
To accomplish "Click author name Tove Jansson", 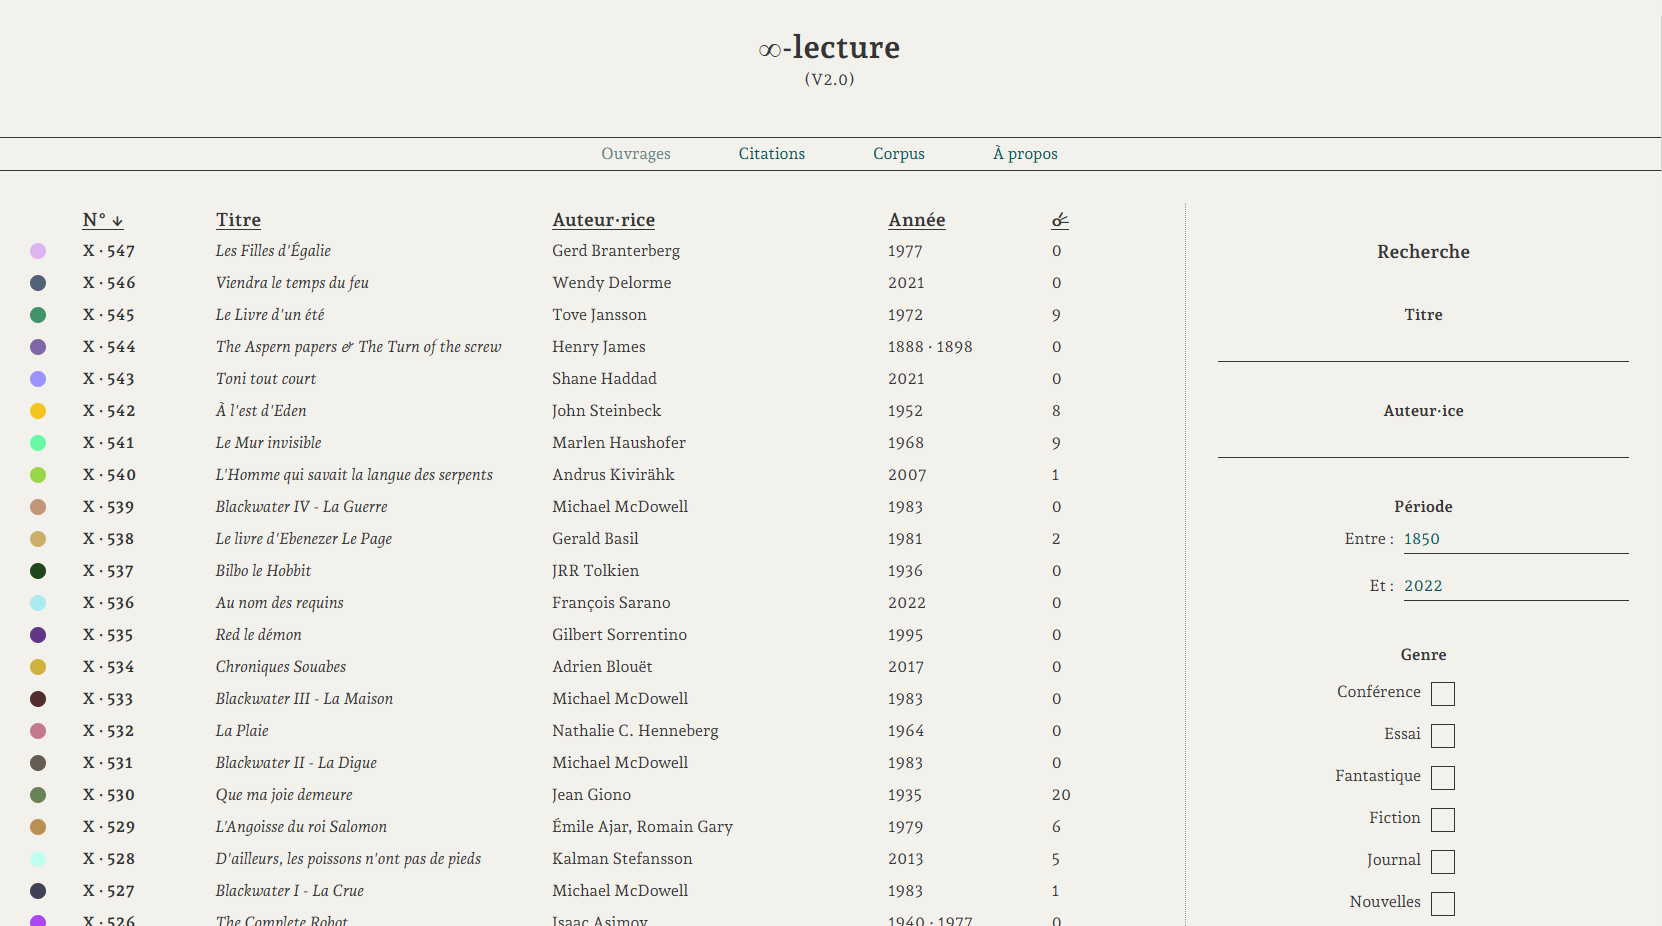I will pyautogui.click(x=599, y=314).
